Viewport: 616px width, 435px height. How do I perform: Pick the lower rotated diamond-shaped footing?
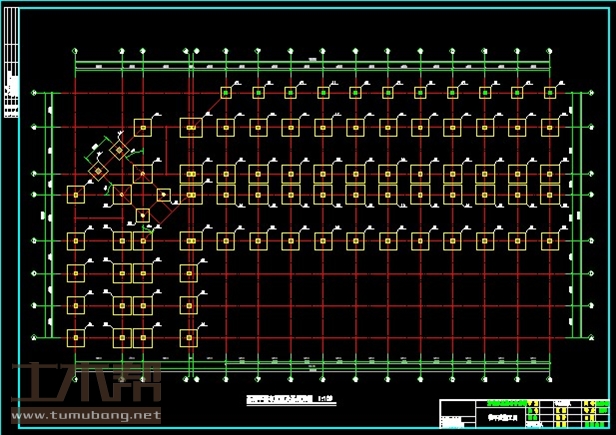[x=98, y=172]
